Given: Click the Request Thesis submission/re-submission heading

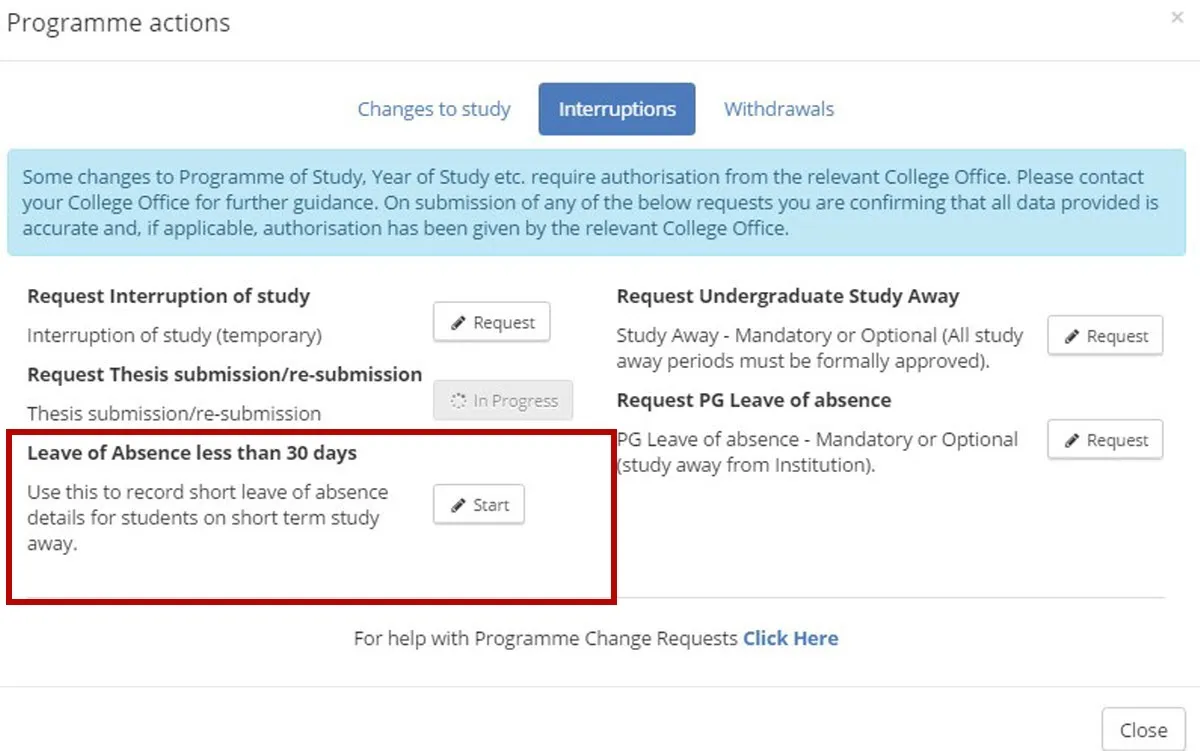Looking at the screenshot, I should pos(224,375).
